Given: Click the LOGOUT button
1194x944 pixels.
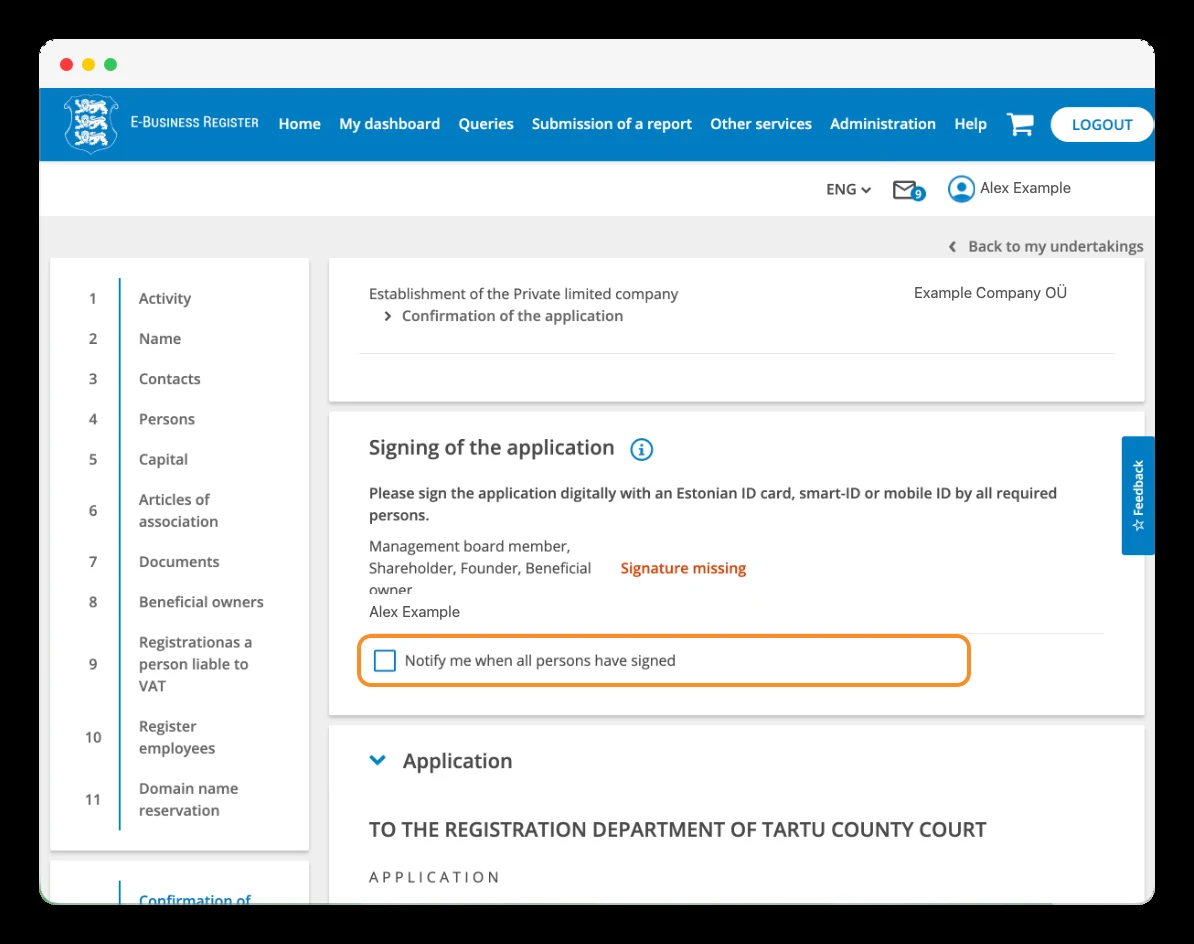Looking at the screenshot, I should point(1102,124).
